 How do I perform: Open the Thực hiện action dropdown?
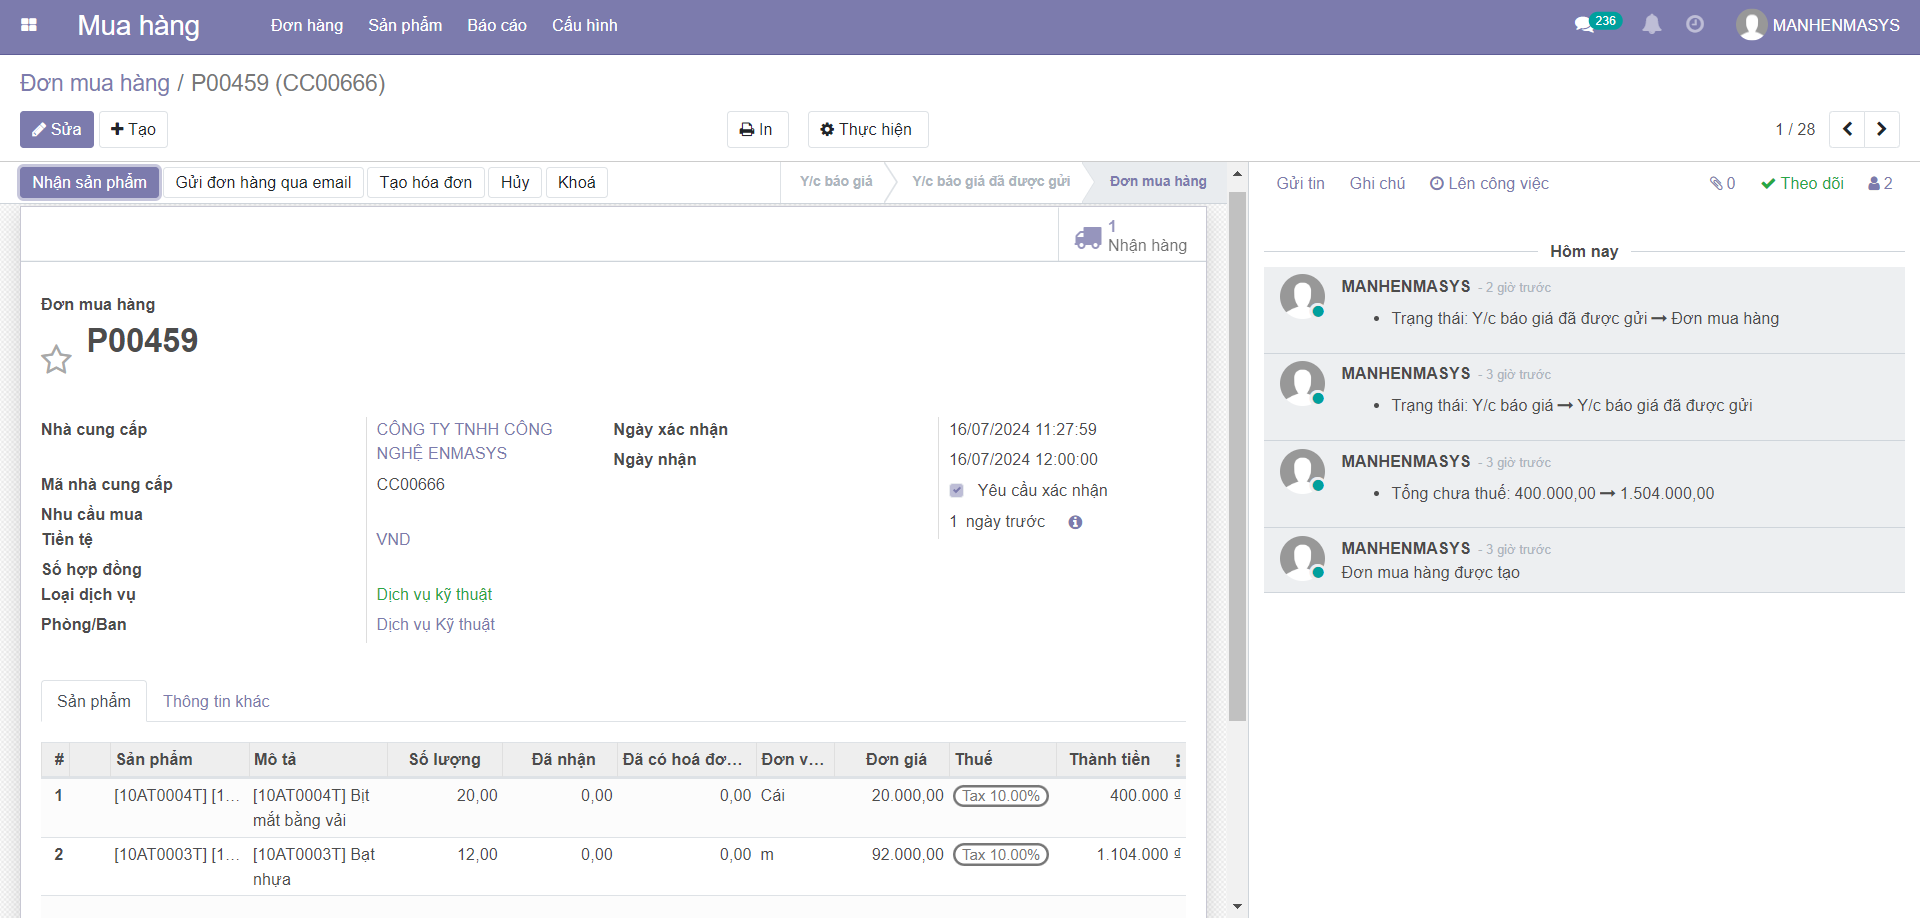[x=867, y=129]
